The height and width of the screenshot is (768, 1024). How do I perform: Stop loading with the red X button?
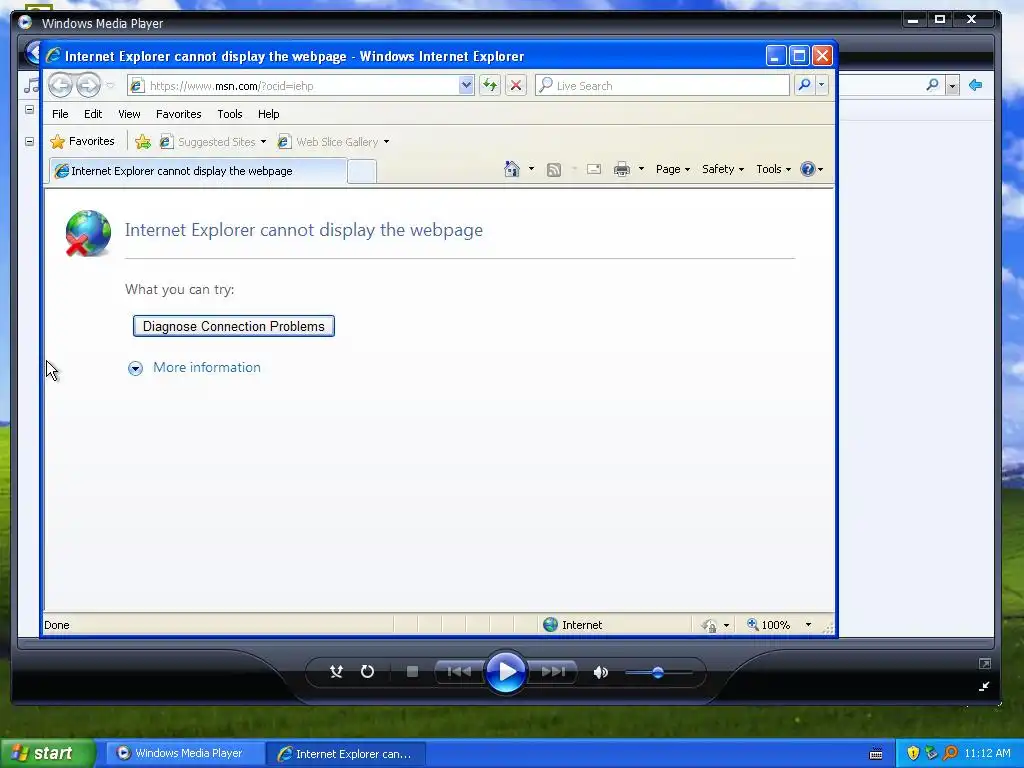(x=515, y=85)
